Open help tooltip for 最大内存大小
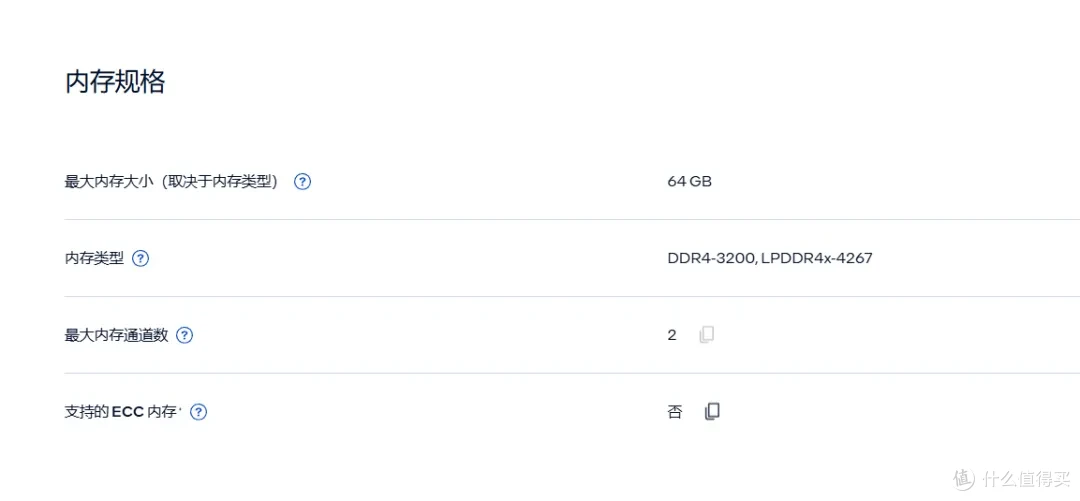The height and width of the screenshot is (501, 1080). coord(302,182)
